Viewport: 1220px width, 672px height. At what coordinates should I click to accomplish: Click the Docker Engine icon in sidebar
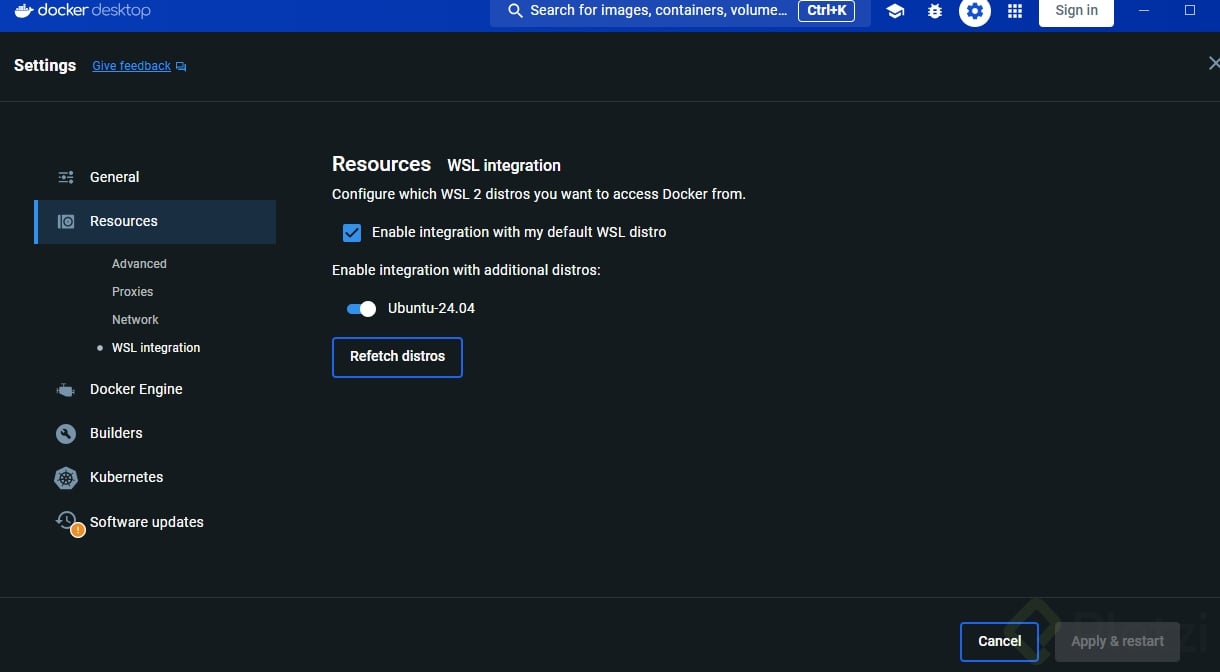coord(66,389)
